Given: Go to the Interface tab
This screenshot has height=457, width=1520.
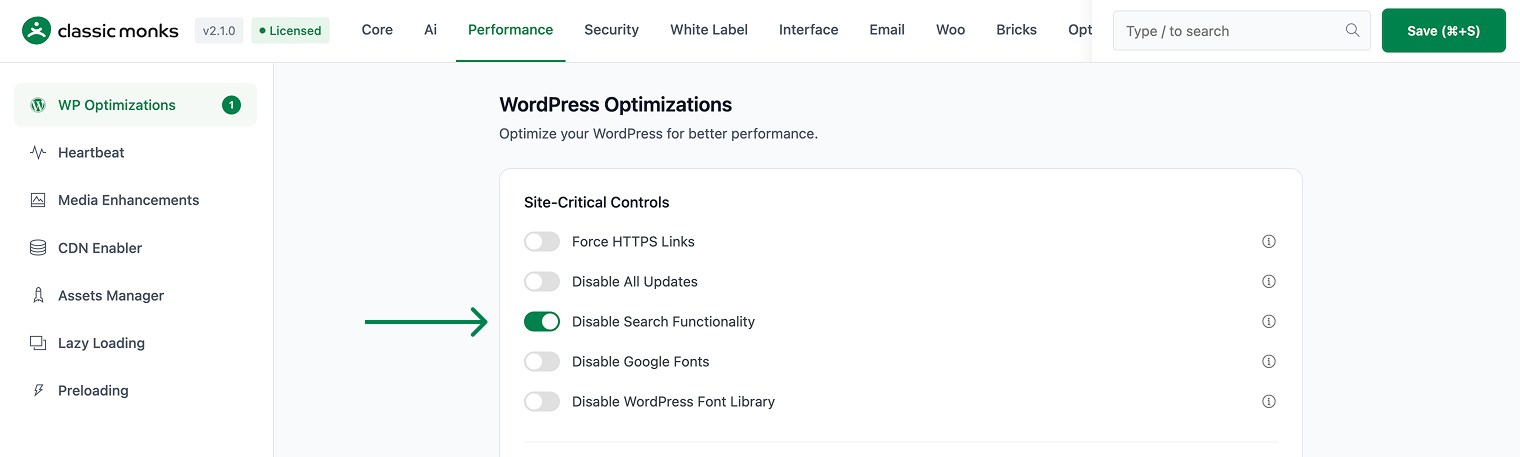Looking at the screenshot, I should tap(808, 30).
